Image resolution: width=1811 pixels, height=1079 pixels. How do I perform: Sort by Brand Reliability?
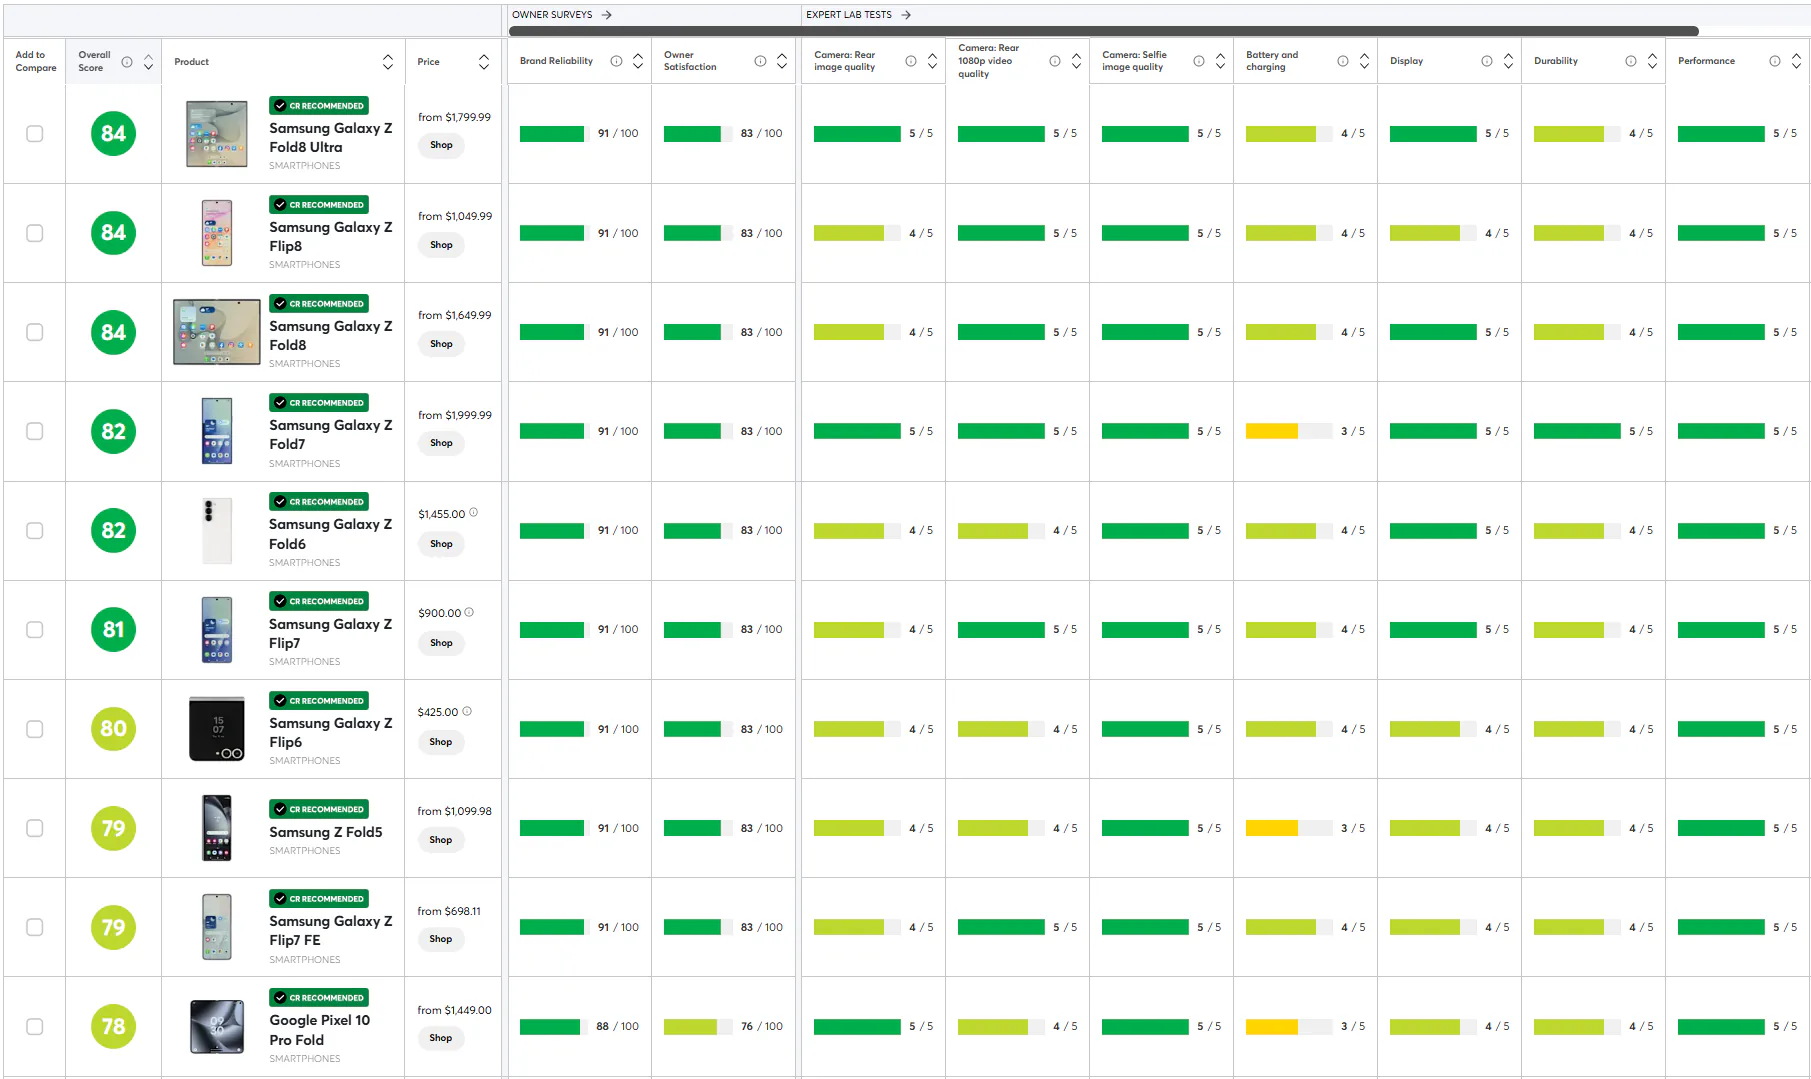click(x=638, y=61)
